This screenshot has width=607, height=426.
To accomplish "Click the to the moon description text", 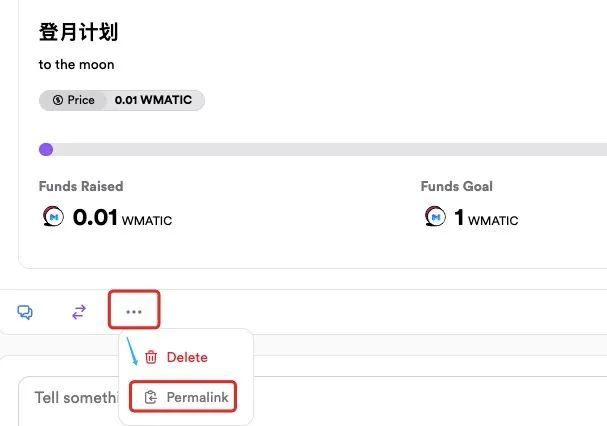I will click(x=76, y=64).
